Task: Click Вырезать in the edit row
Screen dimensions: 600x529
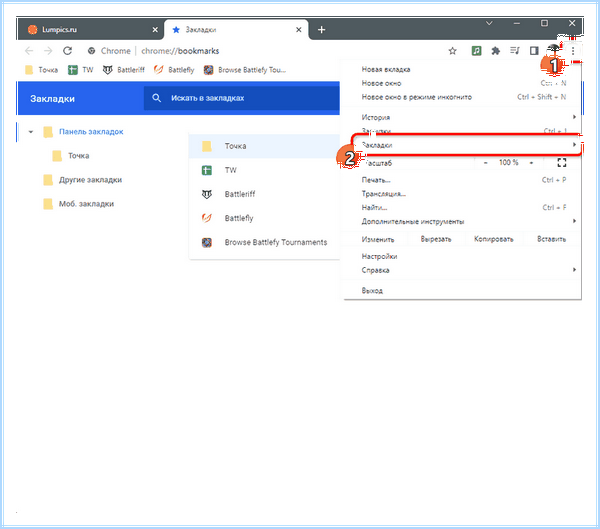Action: [x=436, y=239]
